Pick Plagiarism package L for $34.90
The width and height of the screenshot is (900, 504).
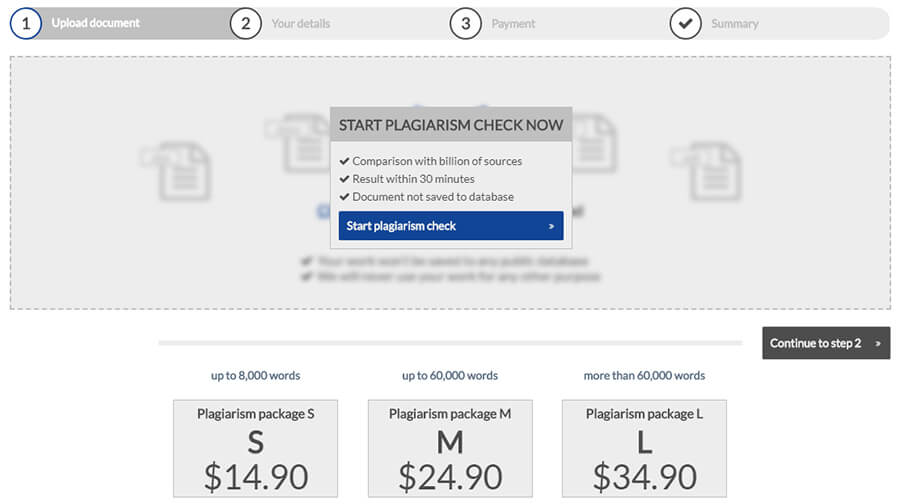click(644, 448)
